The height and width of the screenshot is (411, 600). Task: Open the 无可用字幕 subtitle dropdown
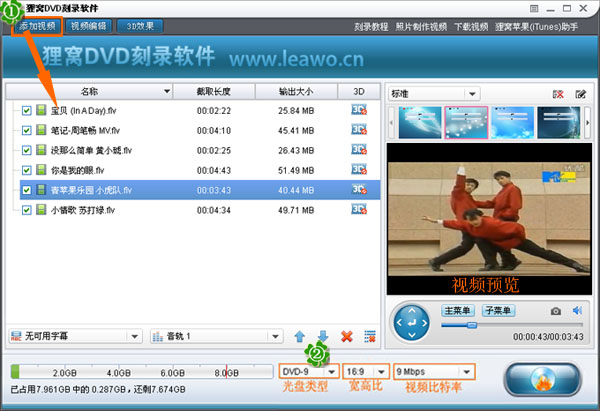(x=134, y=337)
